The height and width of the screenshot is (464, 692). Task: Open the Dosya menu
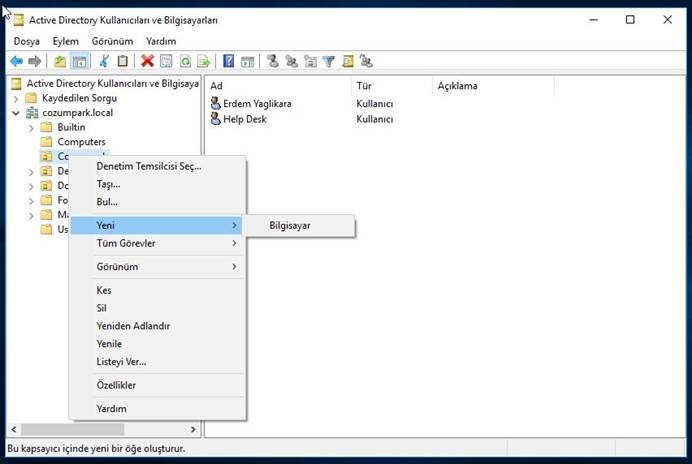click(26, 41)
